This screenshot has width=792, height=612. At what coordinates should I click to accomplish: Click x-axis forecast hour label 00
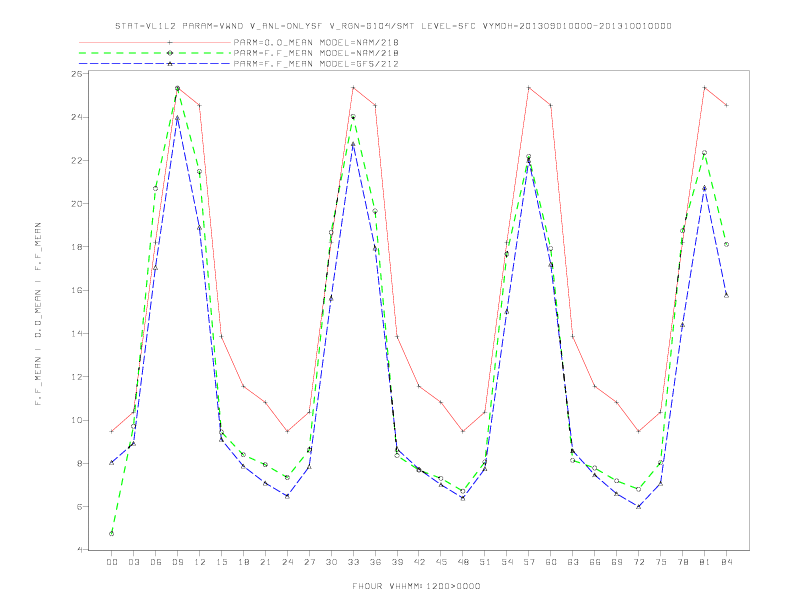pyautogui.click(x=112, y=562)
